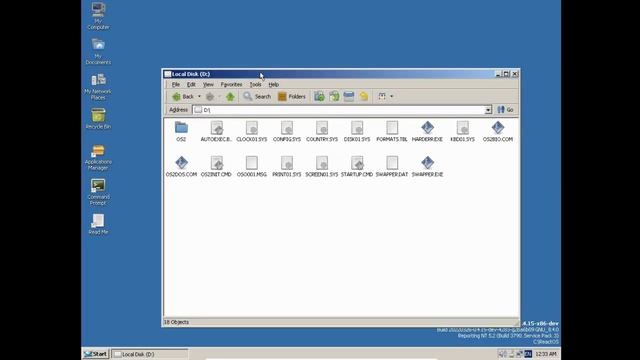Launch Command Prompt from the desktop
Viewport: 640px width, 360px height.
click(98, 192)
